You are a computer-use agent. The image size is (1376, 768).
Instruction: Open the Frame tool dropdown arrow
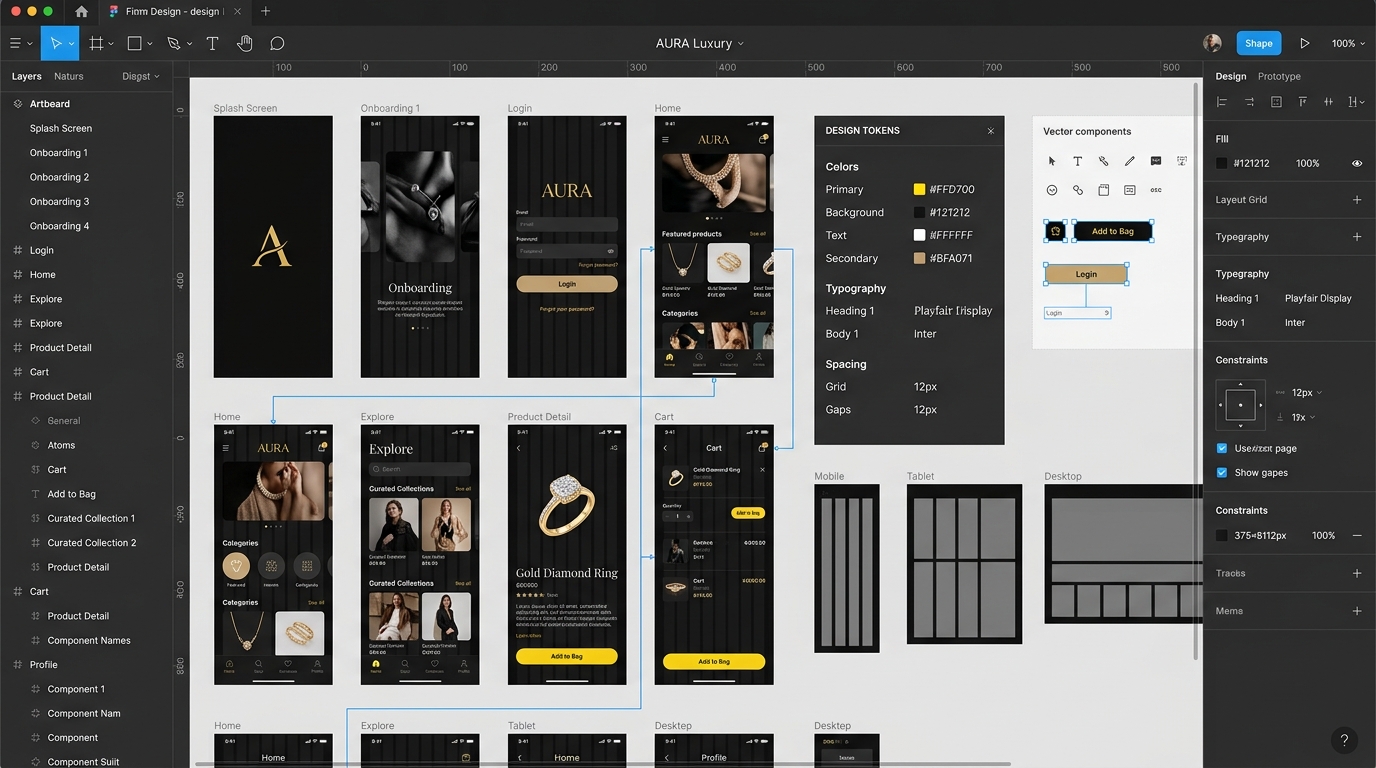(x=111, y=44)
